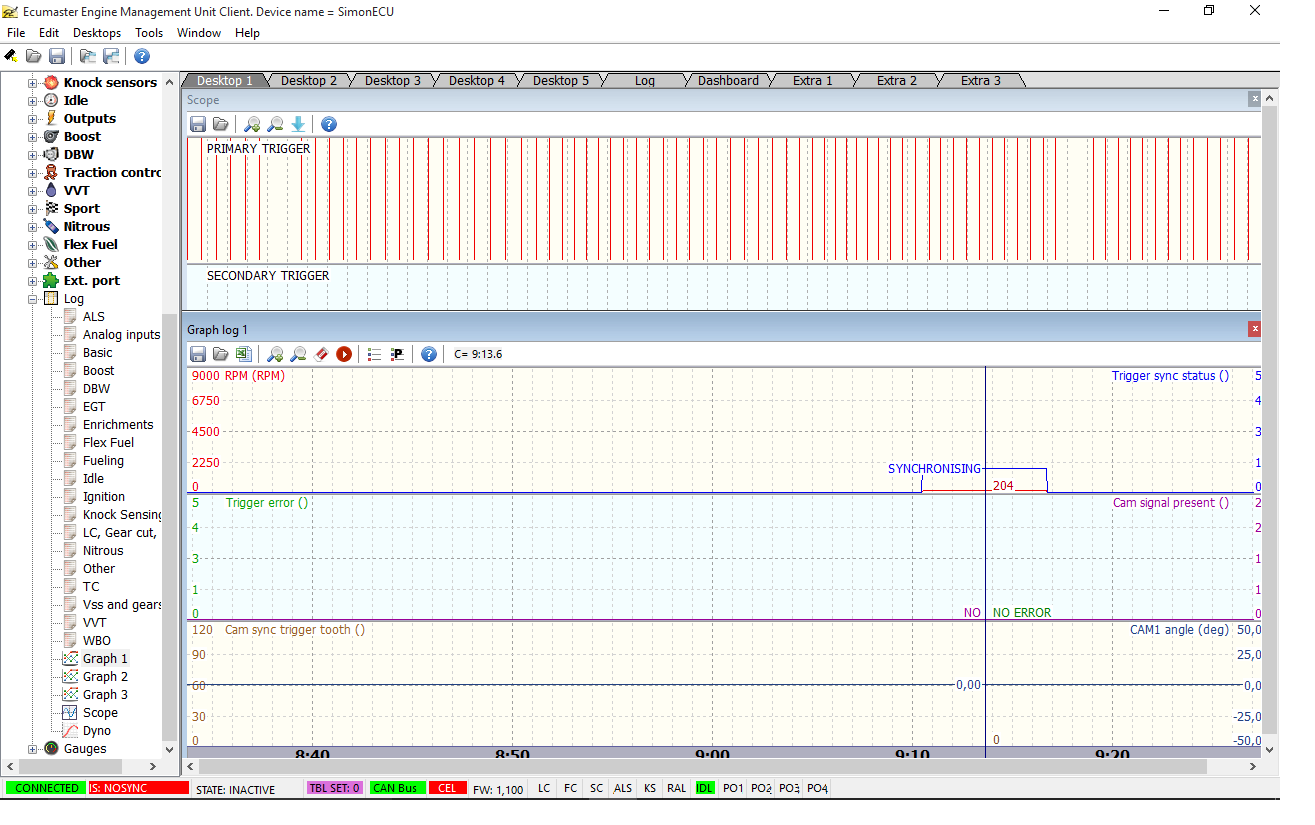This screenshot has height=825, width=1315.
Task: Click the make permanent icon in main toolbar
Action: [x=10, y=56]
